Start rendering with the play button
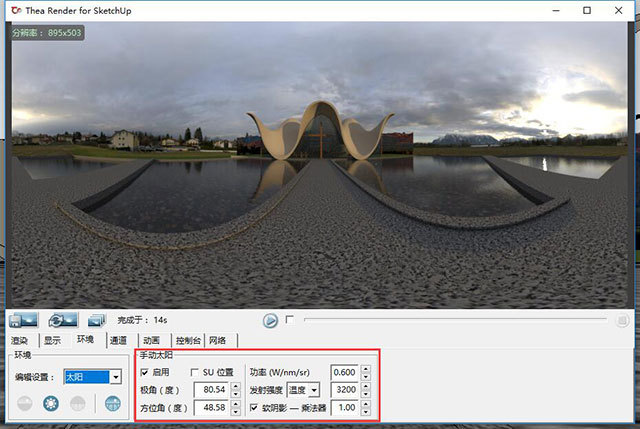This screenshot has height=429, width=640. 270,320
